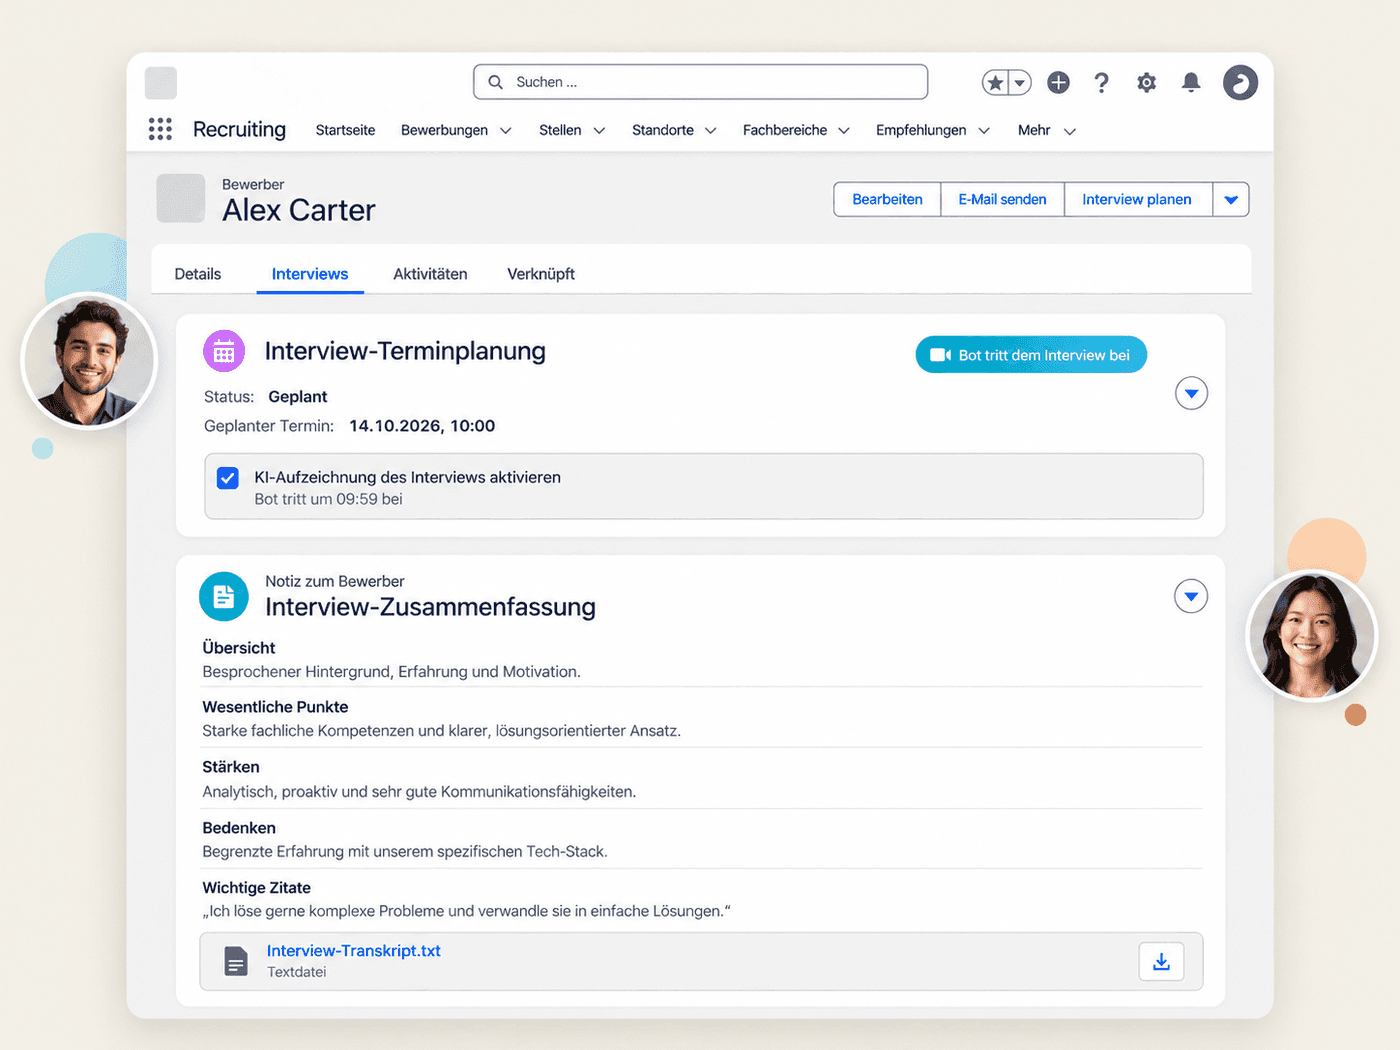This screenshot has height=1050, width=1400.
Task: Expand the Fachbereiche chevron
Action: coord(844,131)
